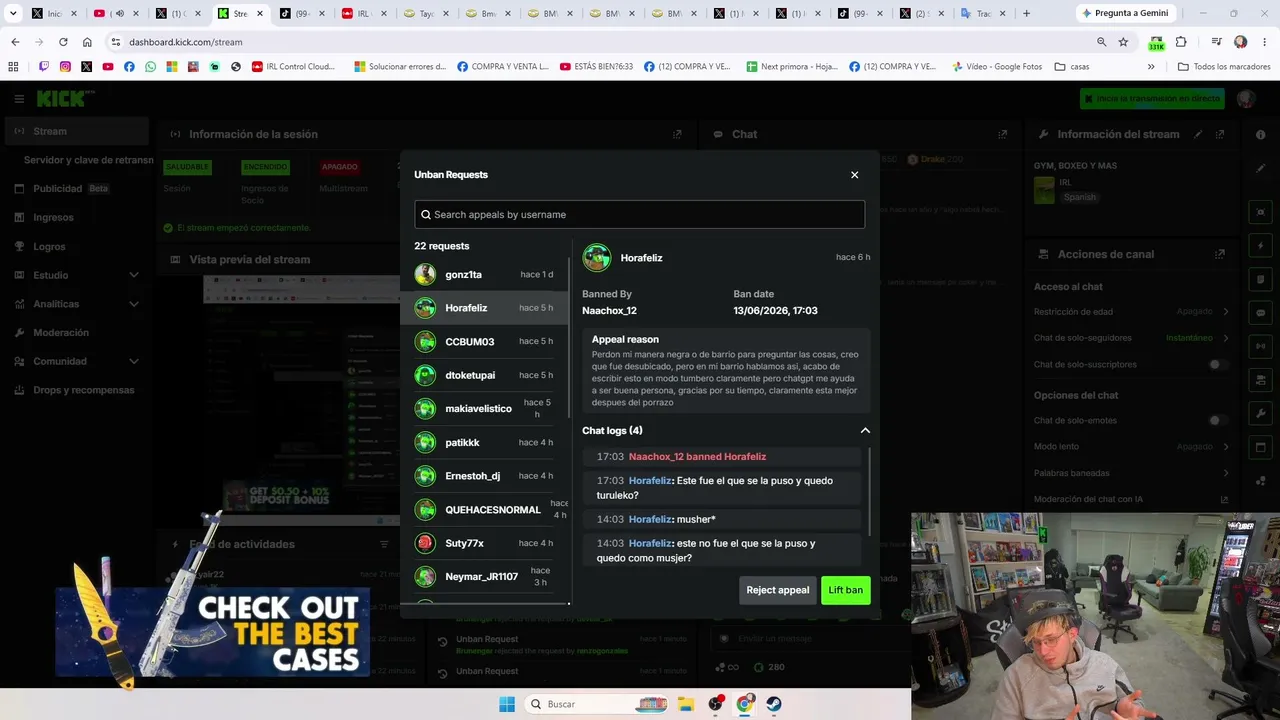Close the Unban Requests dialog
The height and width of the screenshot is (720, 1280).
854,175
